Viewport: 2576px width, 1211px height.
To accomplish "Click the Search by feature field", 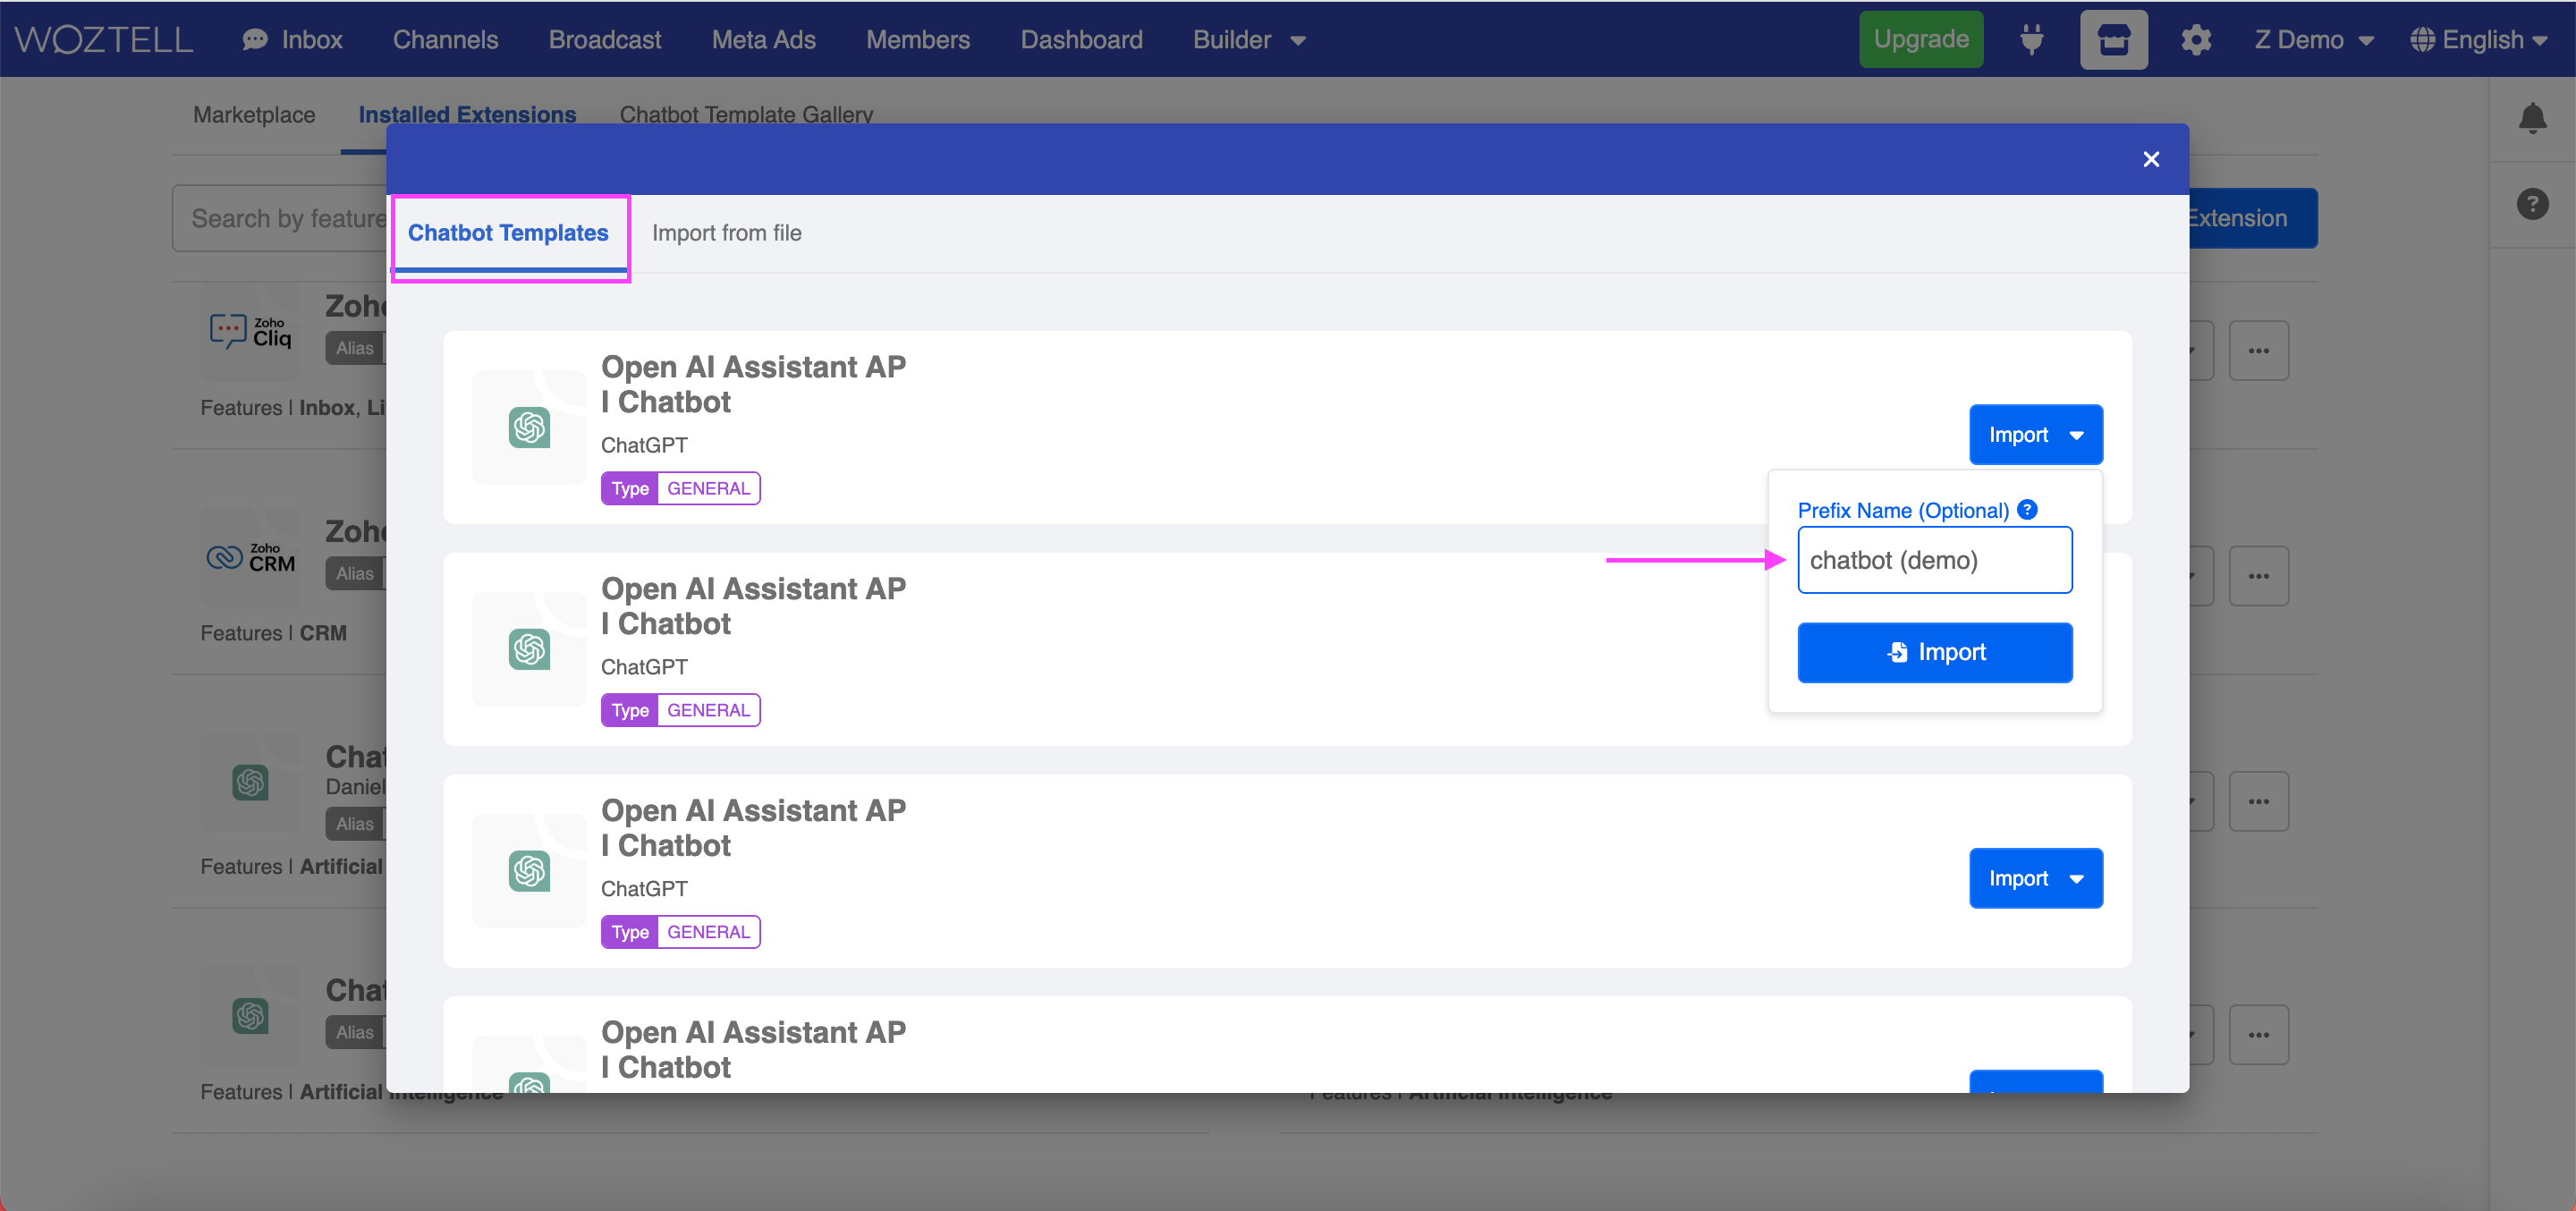I will [280, 218].
